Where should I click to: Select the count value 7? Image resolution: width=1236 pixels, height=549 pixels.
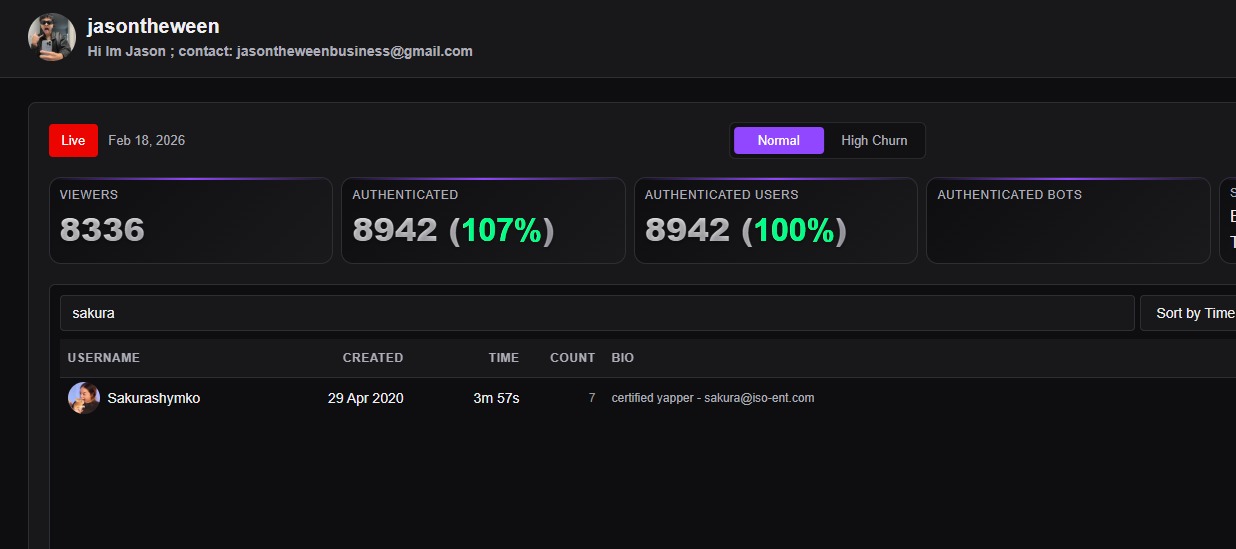coord(592,398)
